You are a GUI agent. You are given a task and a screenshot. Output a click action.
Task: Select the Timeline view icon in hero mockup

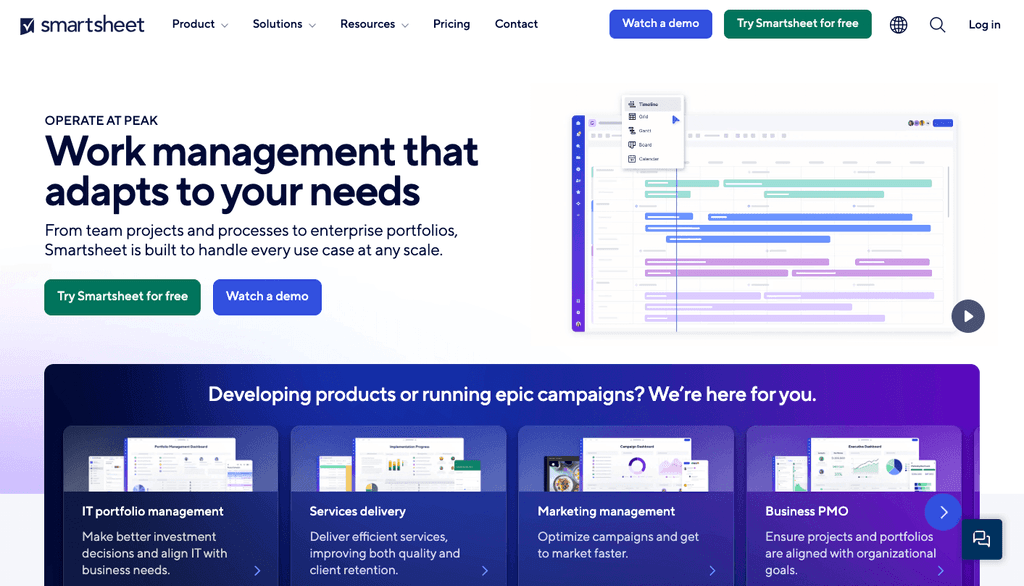(x=632, y=104)
